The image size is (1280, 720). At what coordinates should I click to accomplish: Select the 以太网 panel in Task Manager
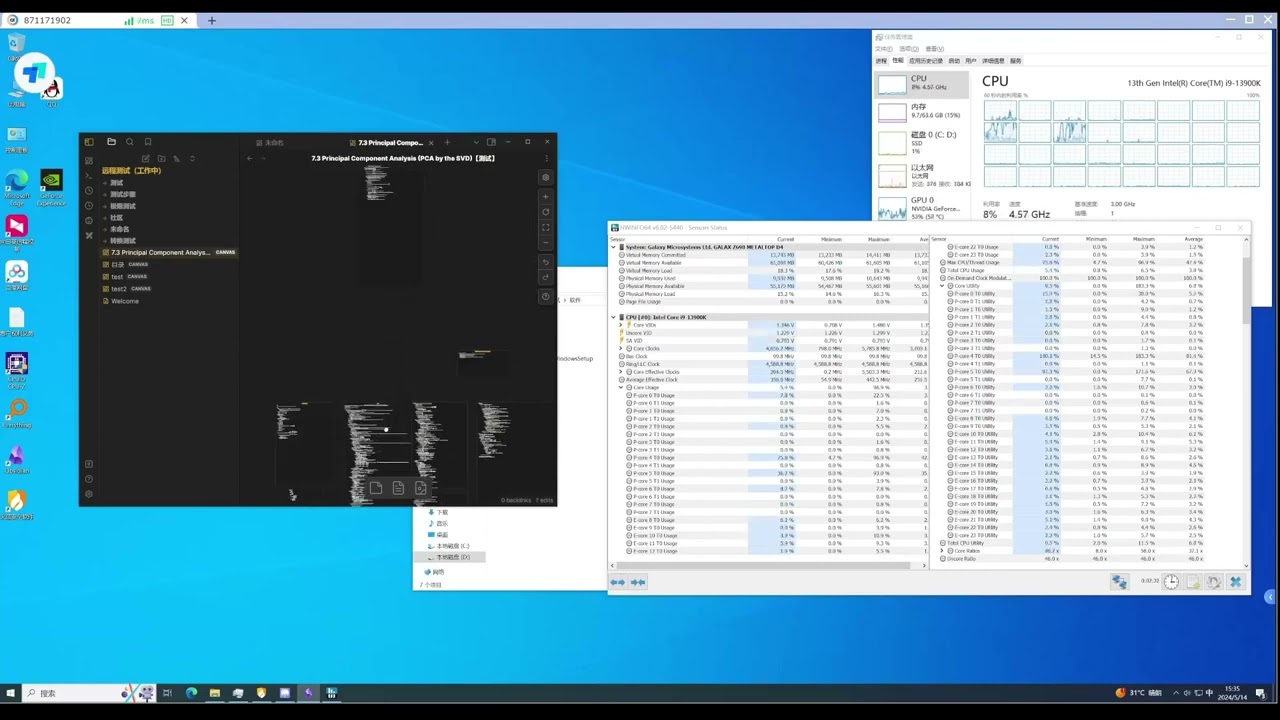click(923, 175)
